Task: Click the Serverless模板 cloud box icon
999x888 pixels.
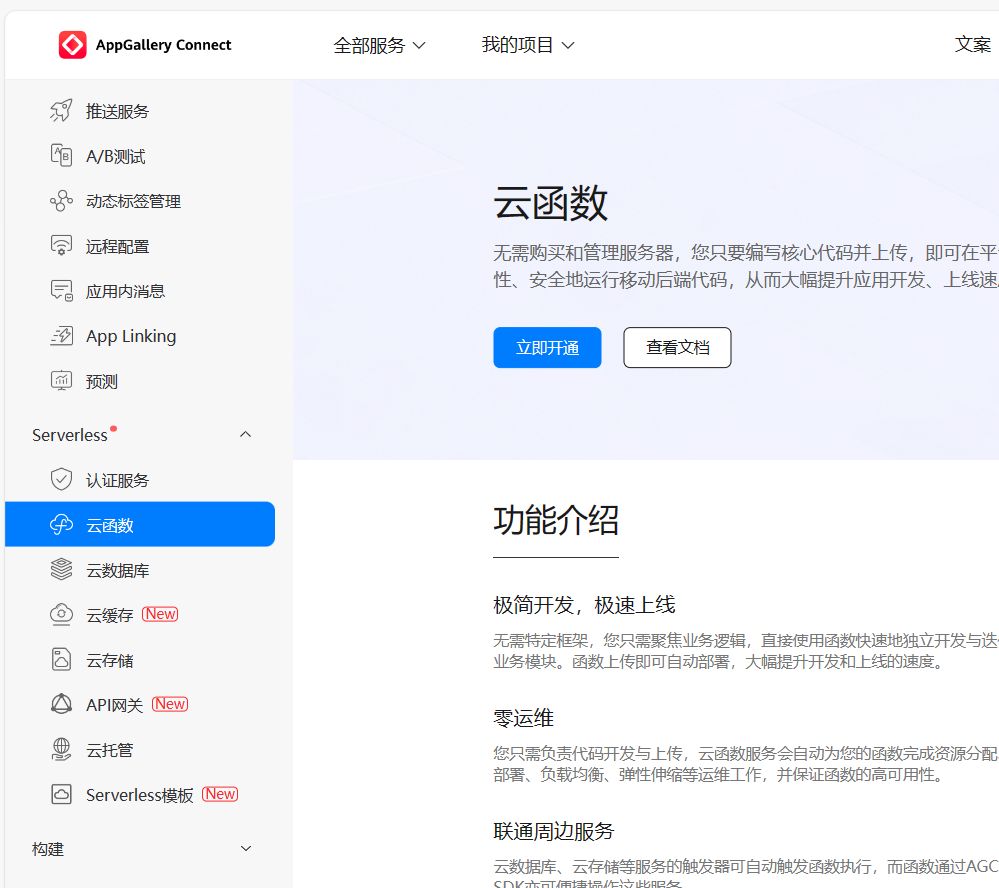Action: [61, 794]
